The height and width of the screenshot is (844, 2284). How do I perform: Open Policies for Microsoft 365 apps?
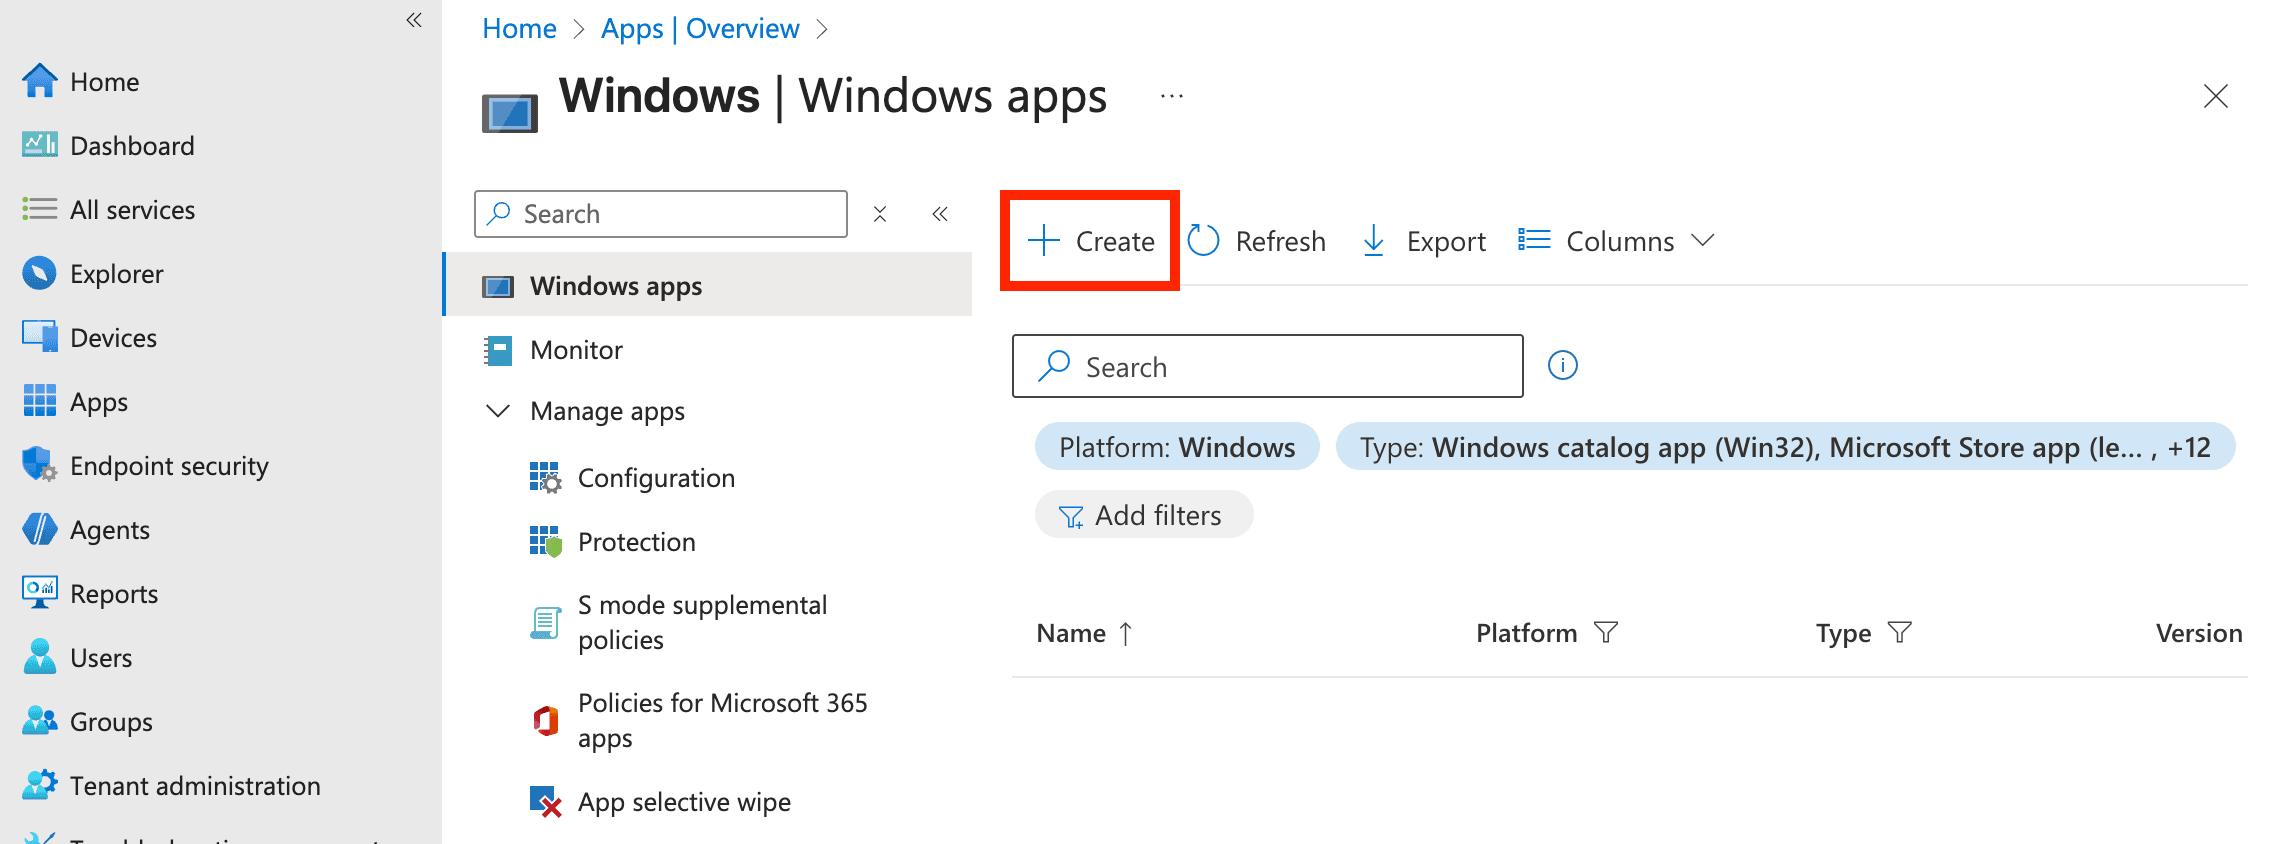723,720
